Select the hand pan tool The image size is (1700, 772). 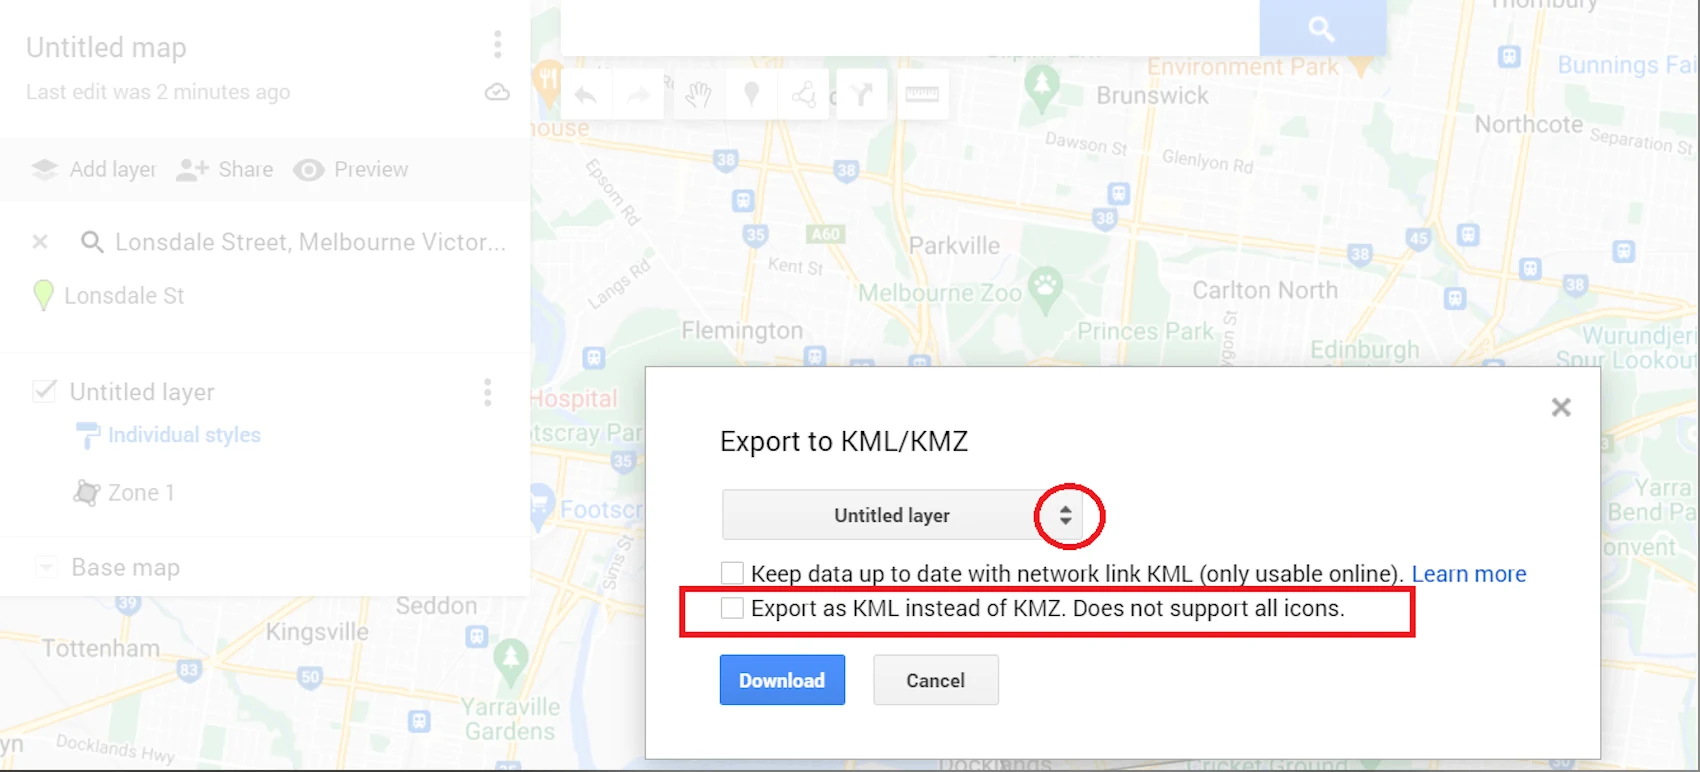[x=698, y=95]
